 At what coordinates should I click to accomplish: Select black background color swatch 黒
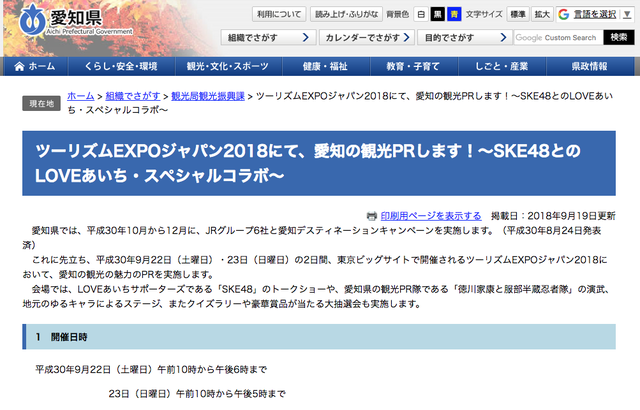(437, 14)
